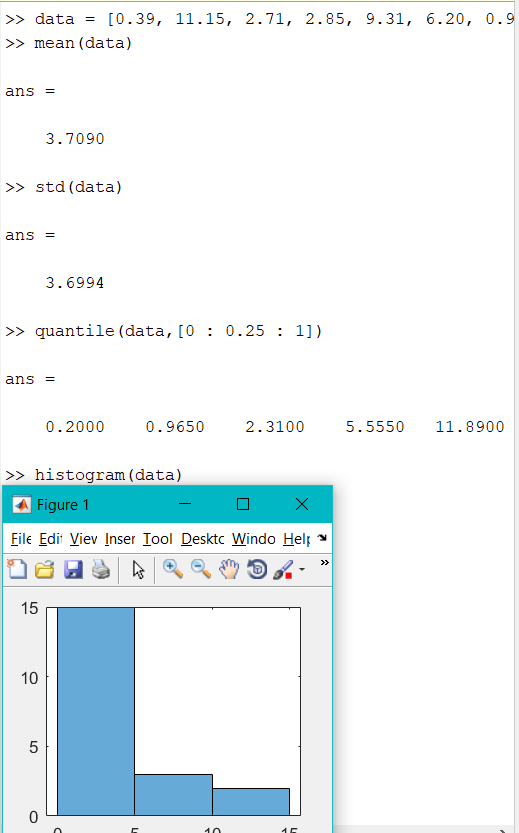Screen dimensions: 519x833
Task: Select the Rotate 3D tool
Action: [x=257, y=569]
